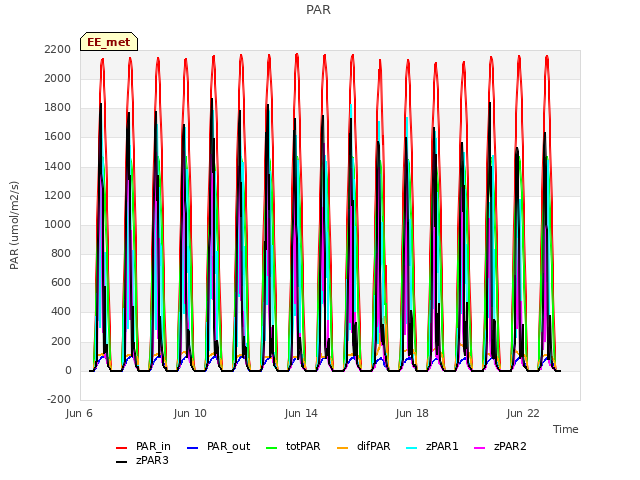This screenshot has width=640, height=480.
Task: Click the 1200 y-axis tick label
Action: (x=58, y=196)
